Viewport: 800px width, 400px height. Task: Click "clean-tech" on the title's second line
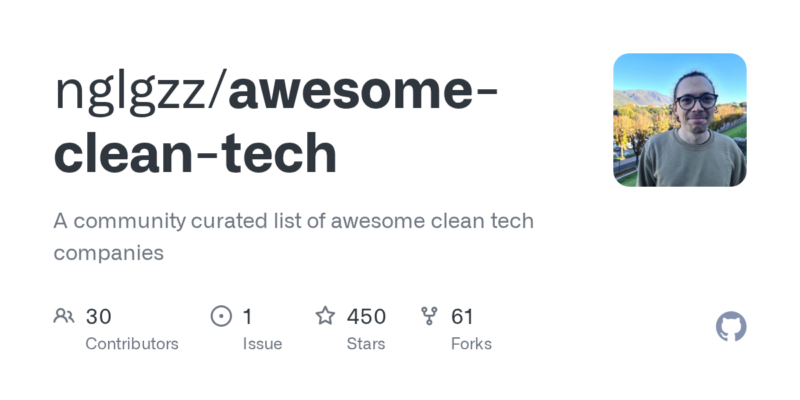[x=195, y=153]
